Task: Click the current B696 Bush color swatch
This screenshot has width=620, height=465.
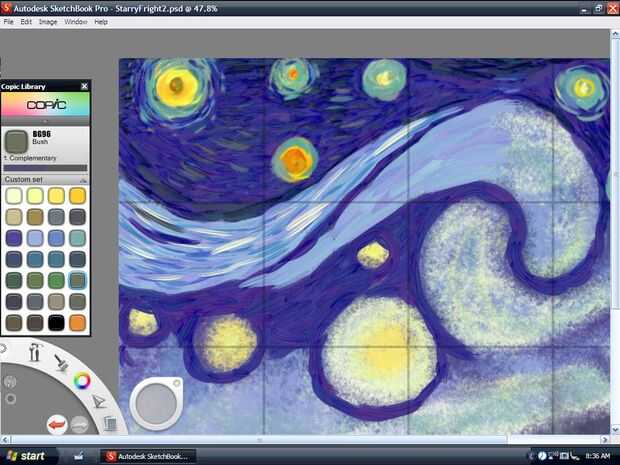Action: (x=16, y=141)
